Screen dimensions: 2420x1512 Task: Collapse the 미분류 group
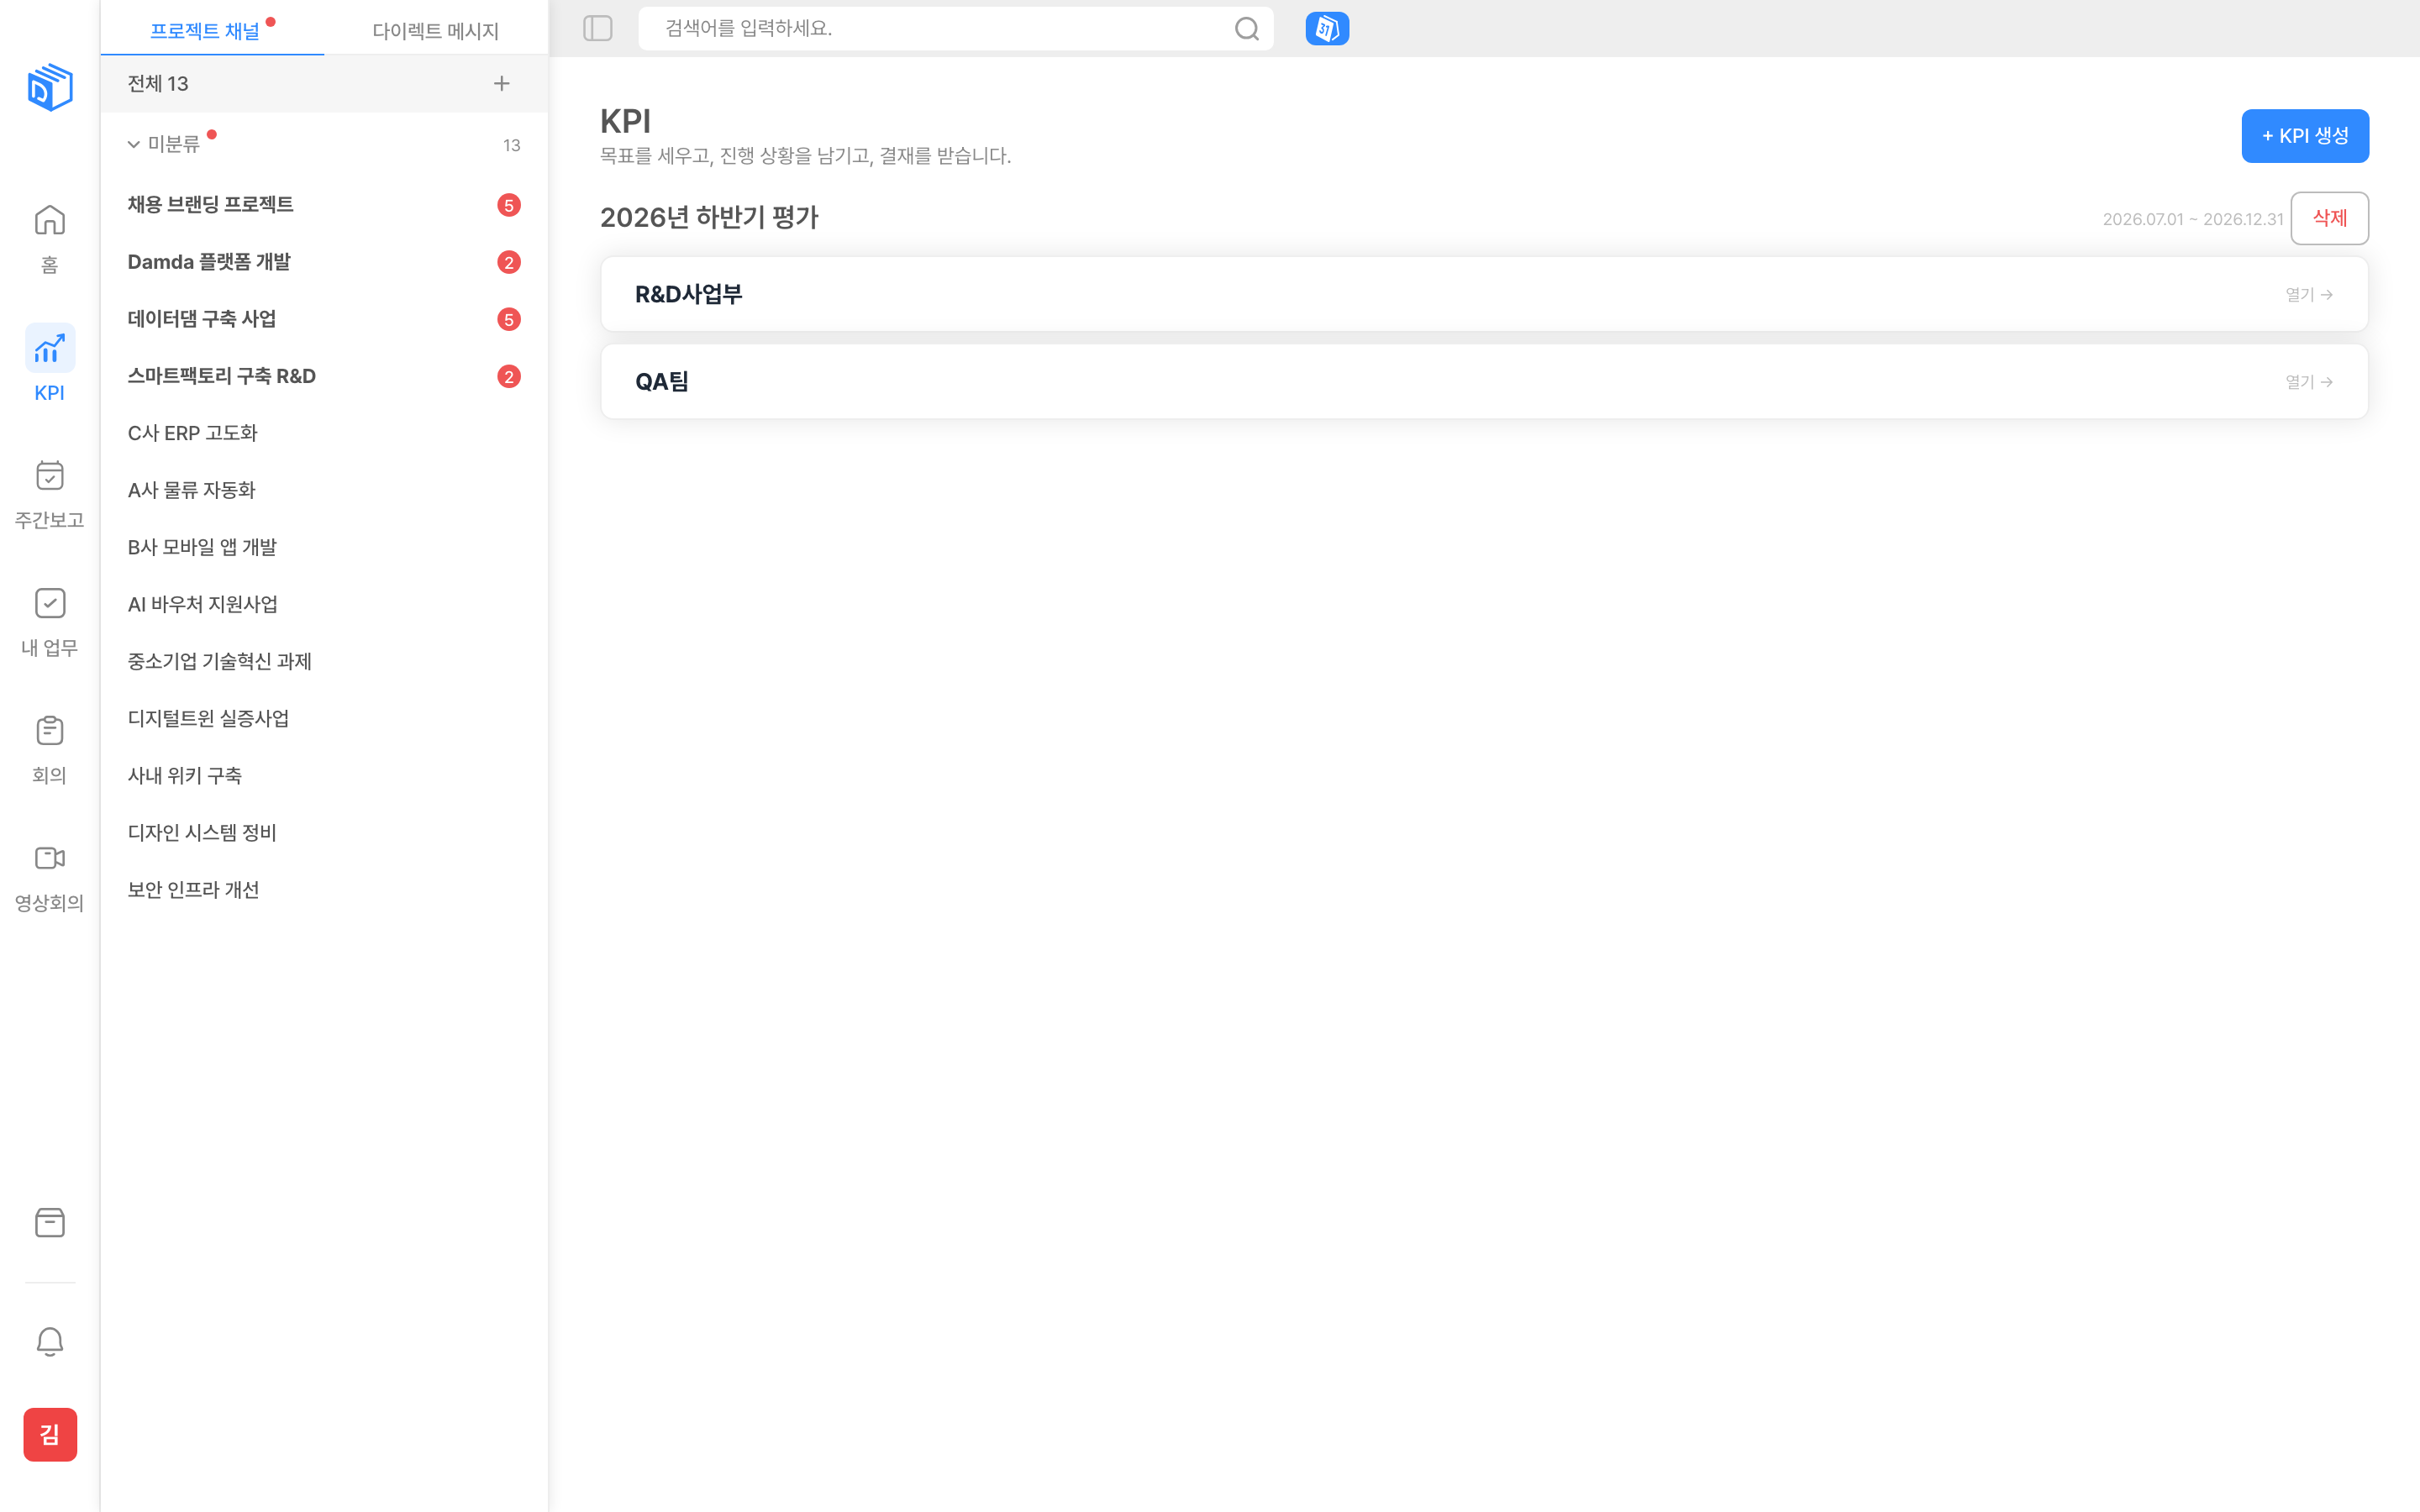133,145
